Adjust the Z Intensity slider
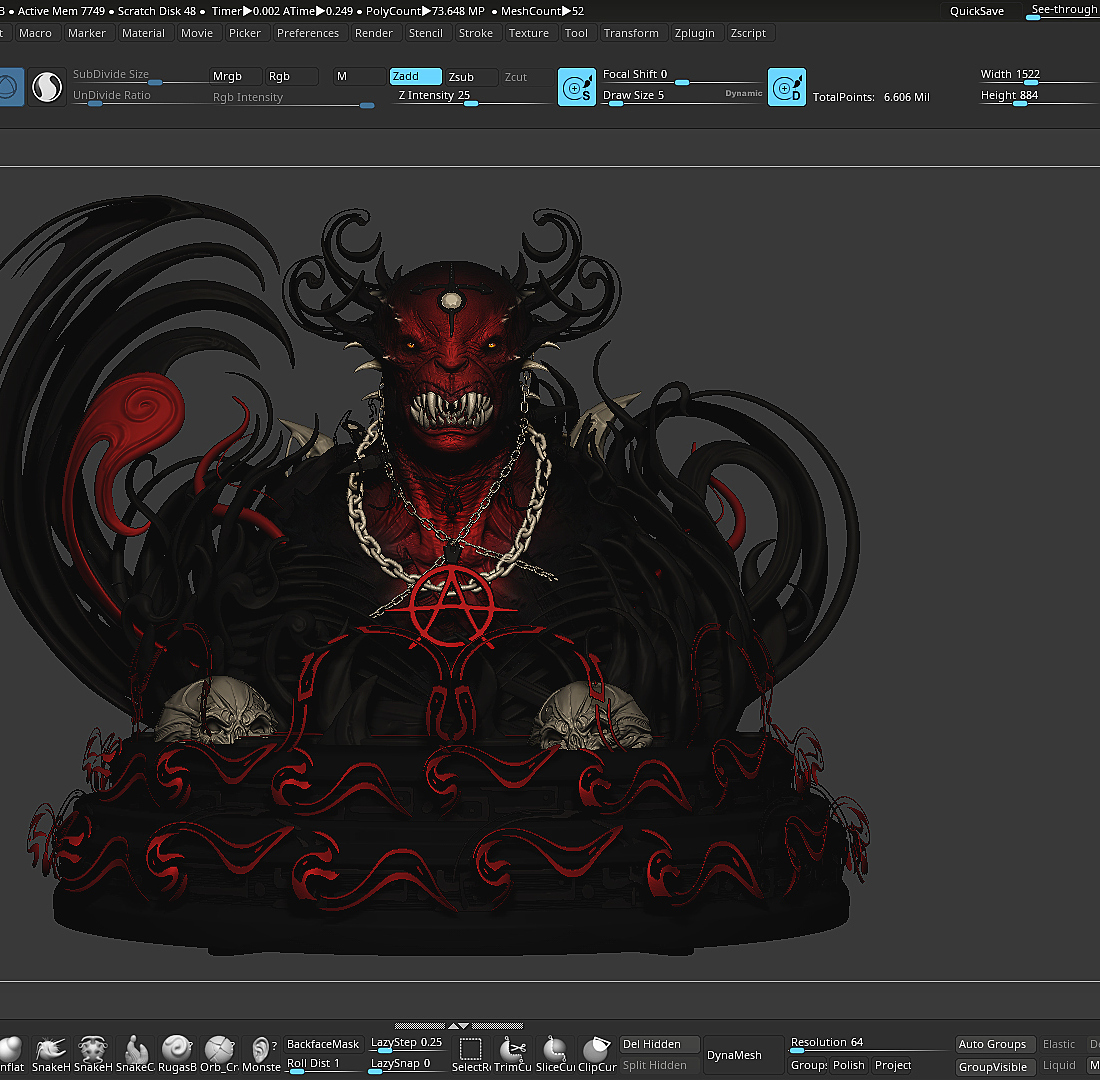 471,97
